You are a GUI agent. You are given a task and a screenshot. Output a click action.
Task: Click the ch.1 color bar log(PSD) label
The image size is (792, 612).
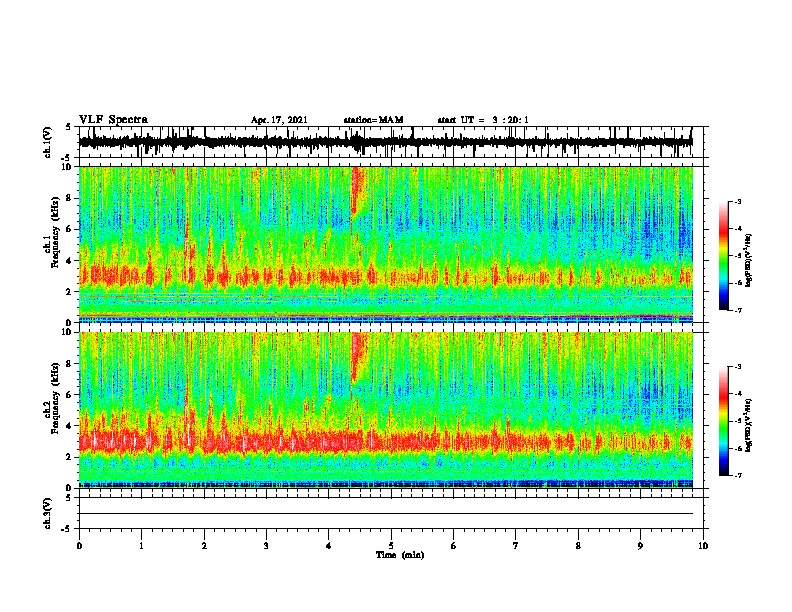point(748,261)
